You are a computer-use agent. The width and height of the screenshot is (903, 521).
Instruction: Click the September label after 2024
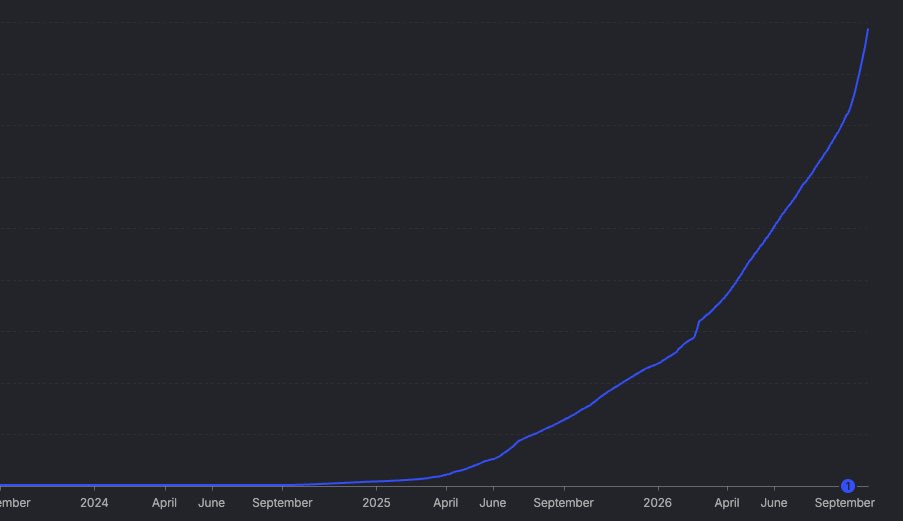click(282, 503)
